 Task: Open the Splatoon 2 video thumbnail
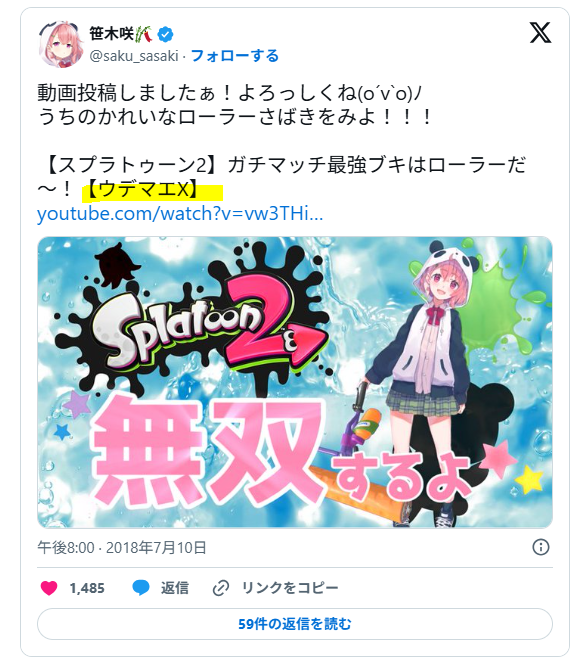tap(295, 382)
